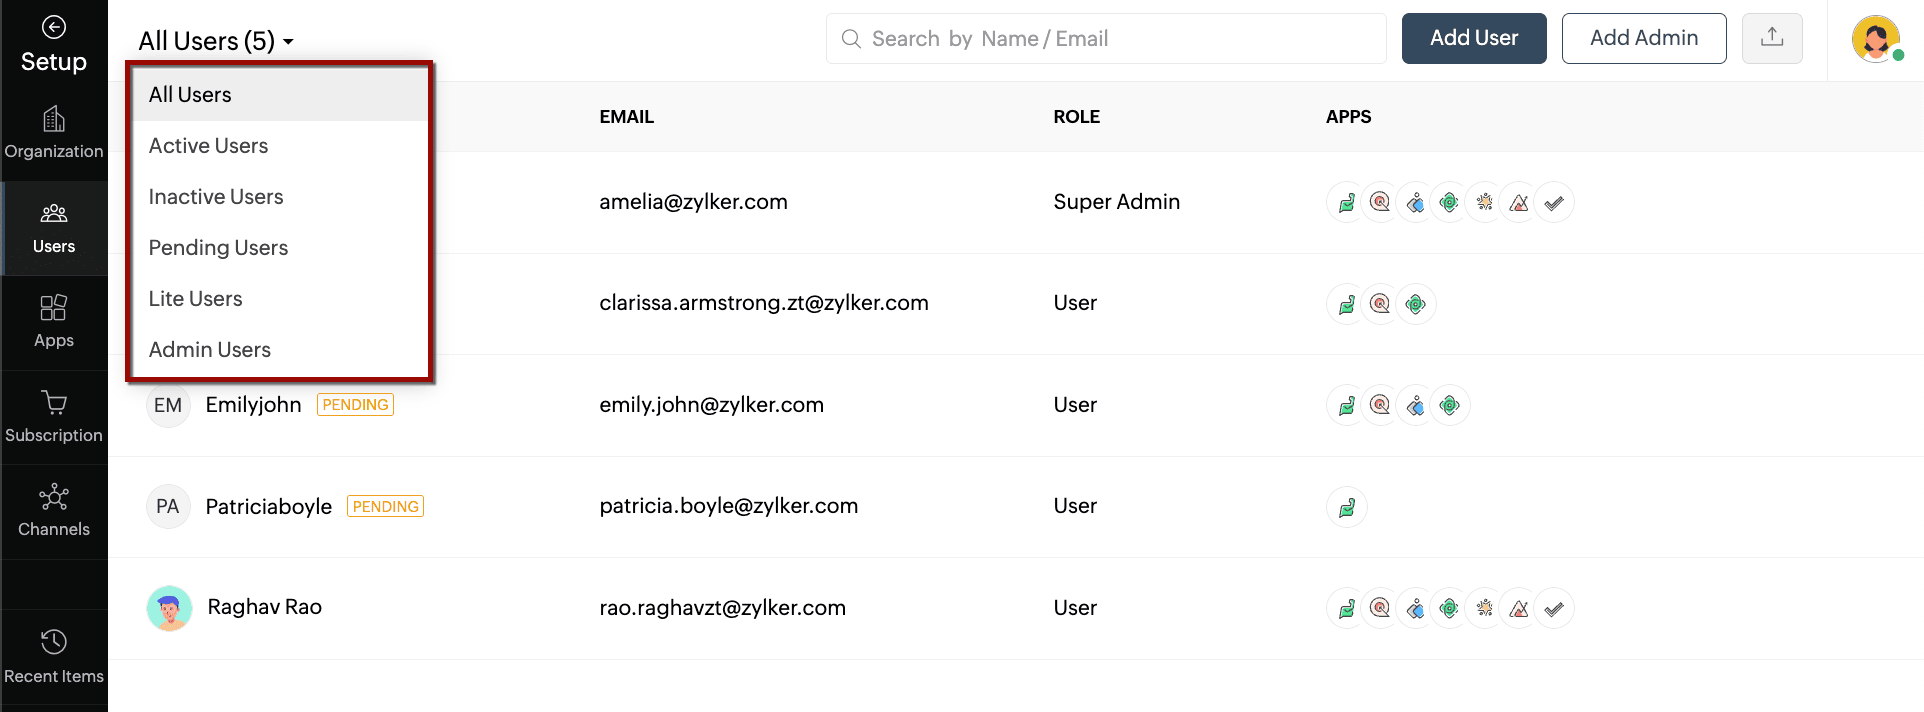Click the export upload icon button
Viewport: 1924px width, 712px height.
[x=1771, y=38]
